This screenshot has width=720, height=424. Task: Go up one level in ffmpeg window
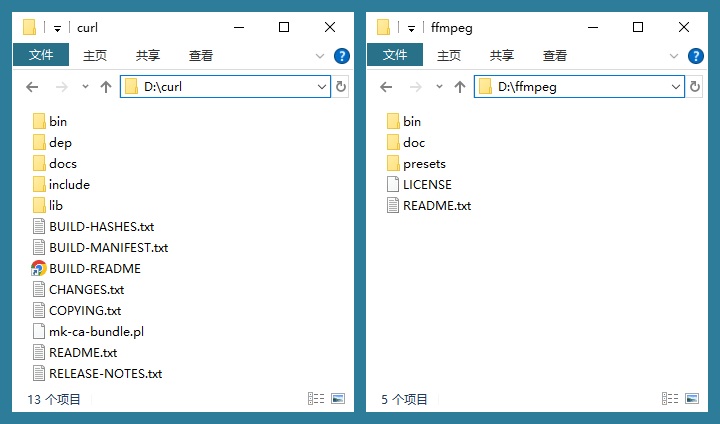point(460,87)
